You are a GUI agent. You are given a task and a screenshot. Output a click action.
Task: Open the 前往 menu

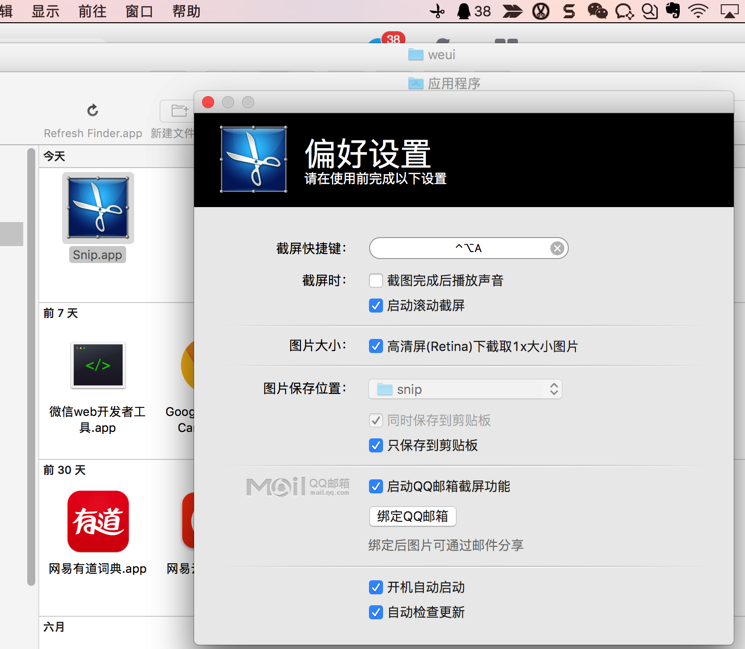pos(92,11)
